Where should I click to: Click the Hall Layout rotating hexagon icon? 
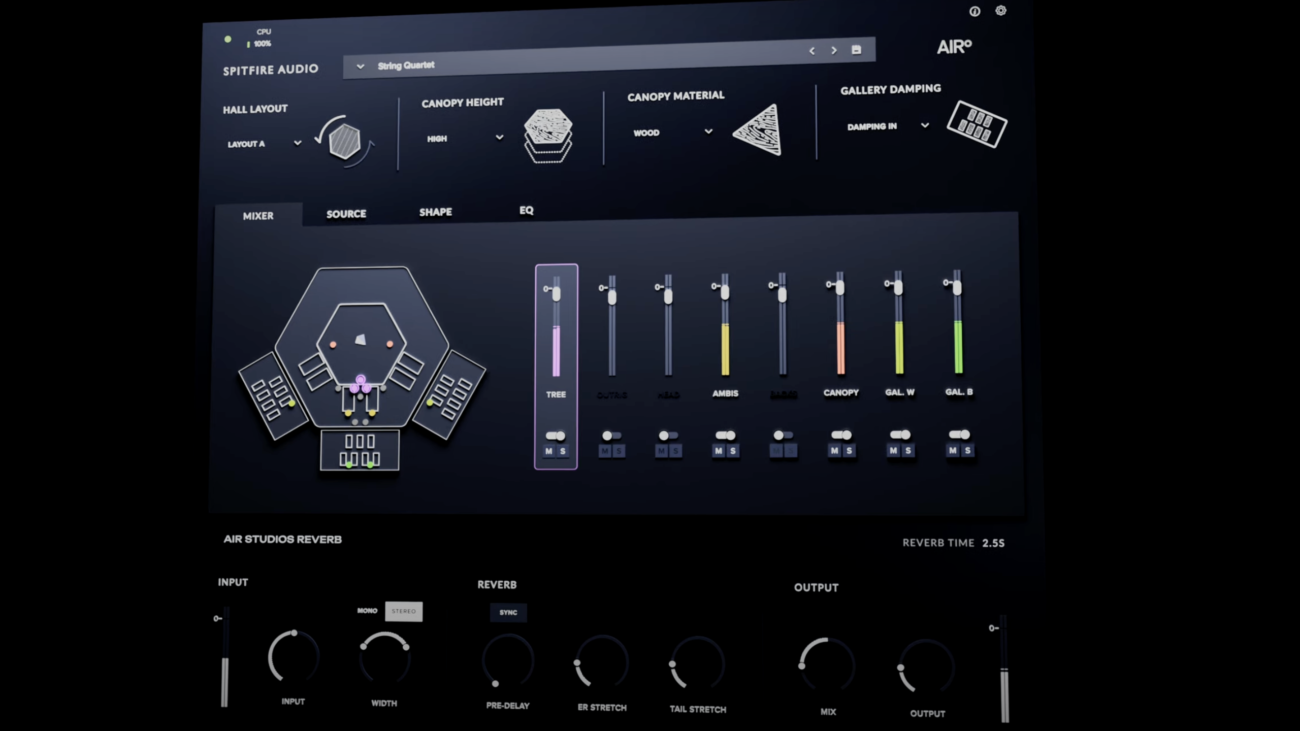coord(344,140)
